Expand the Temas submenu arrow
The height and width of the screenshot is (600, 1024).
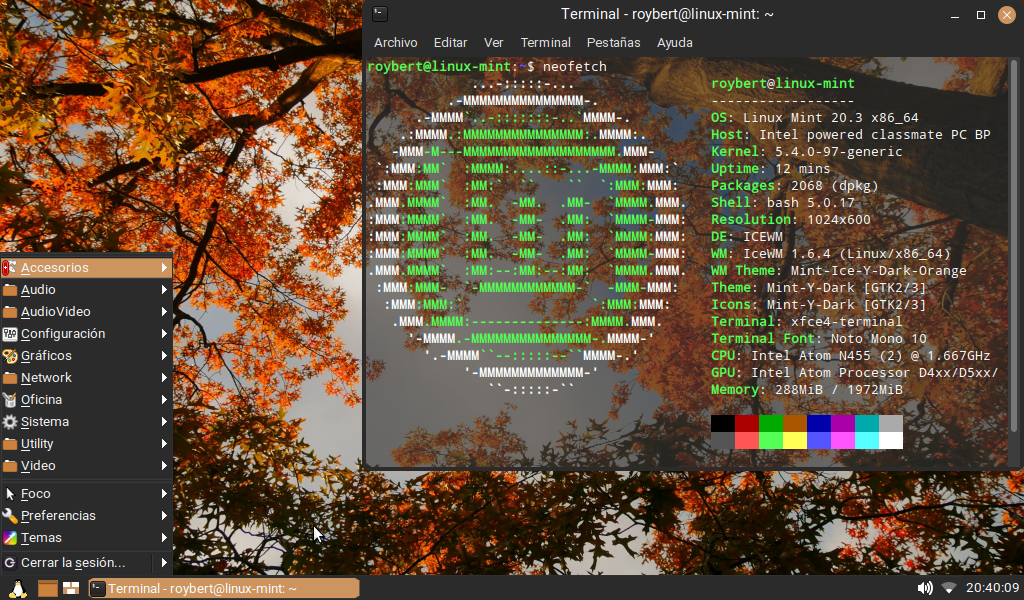point(164,538)
